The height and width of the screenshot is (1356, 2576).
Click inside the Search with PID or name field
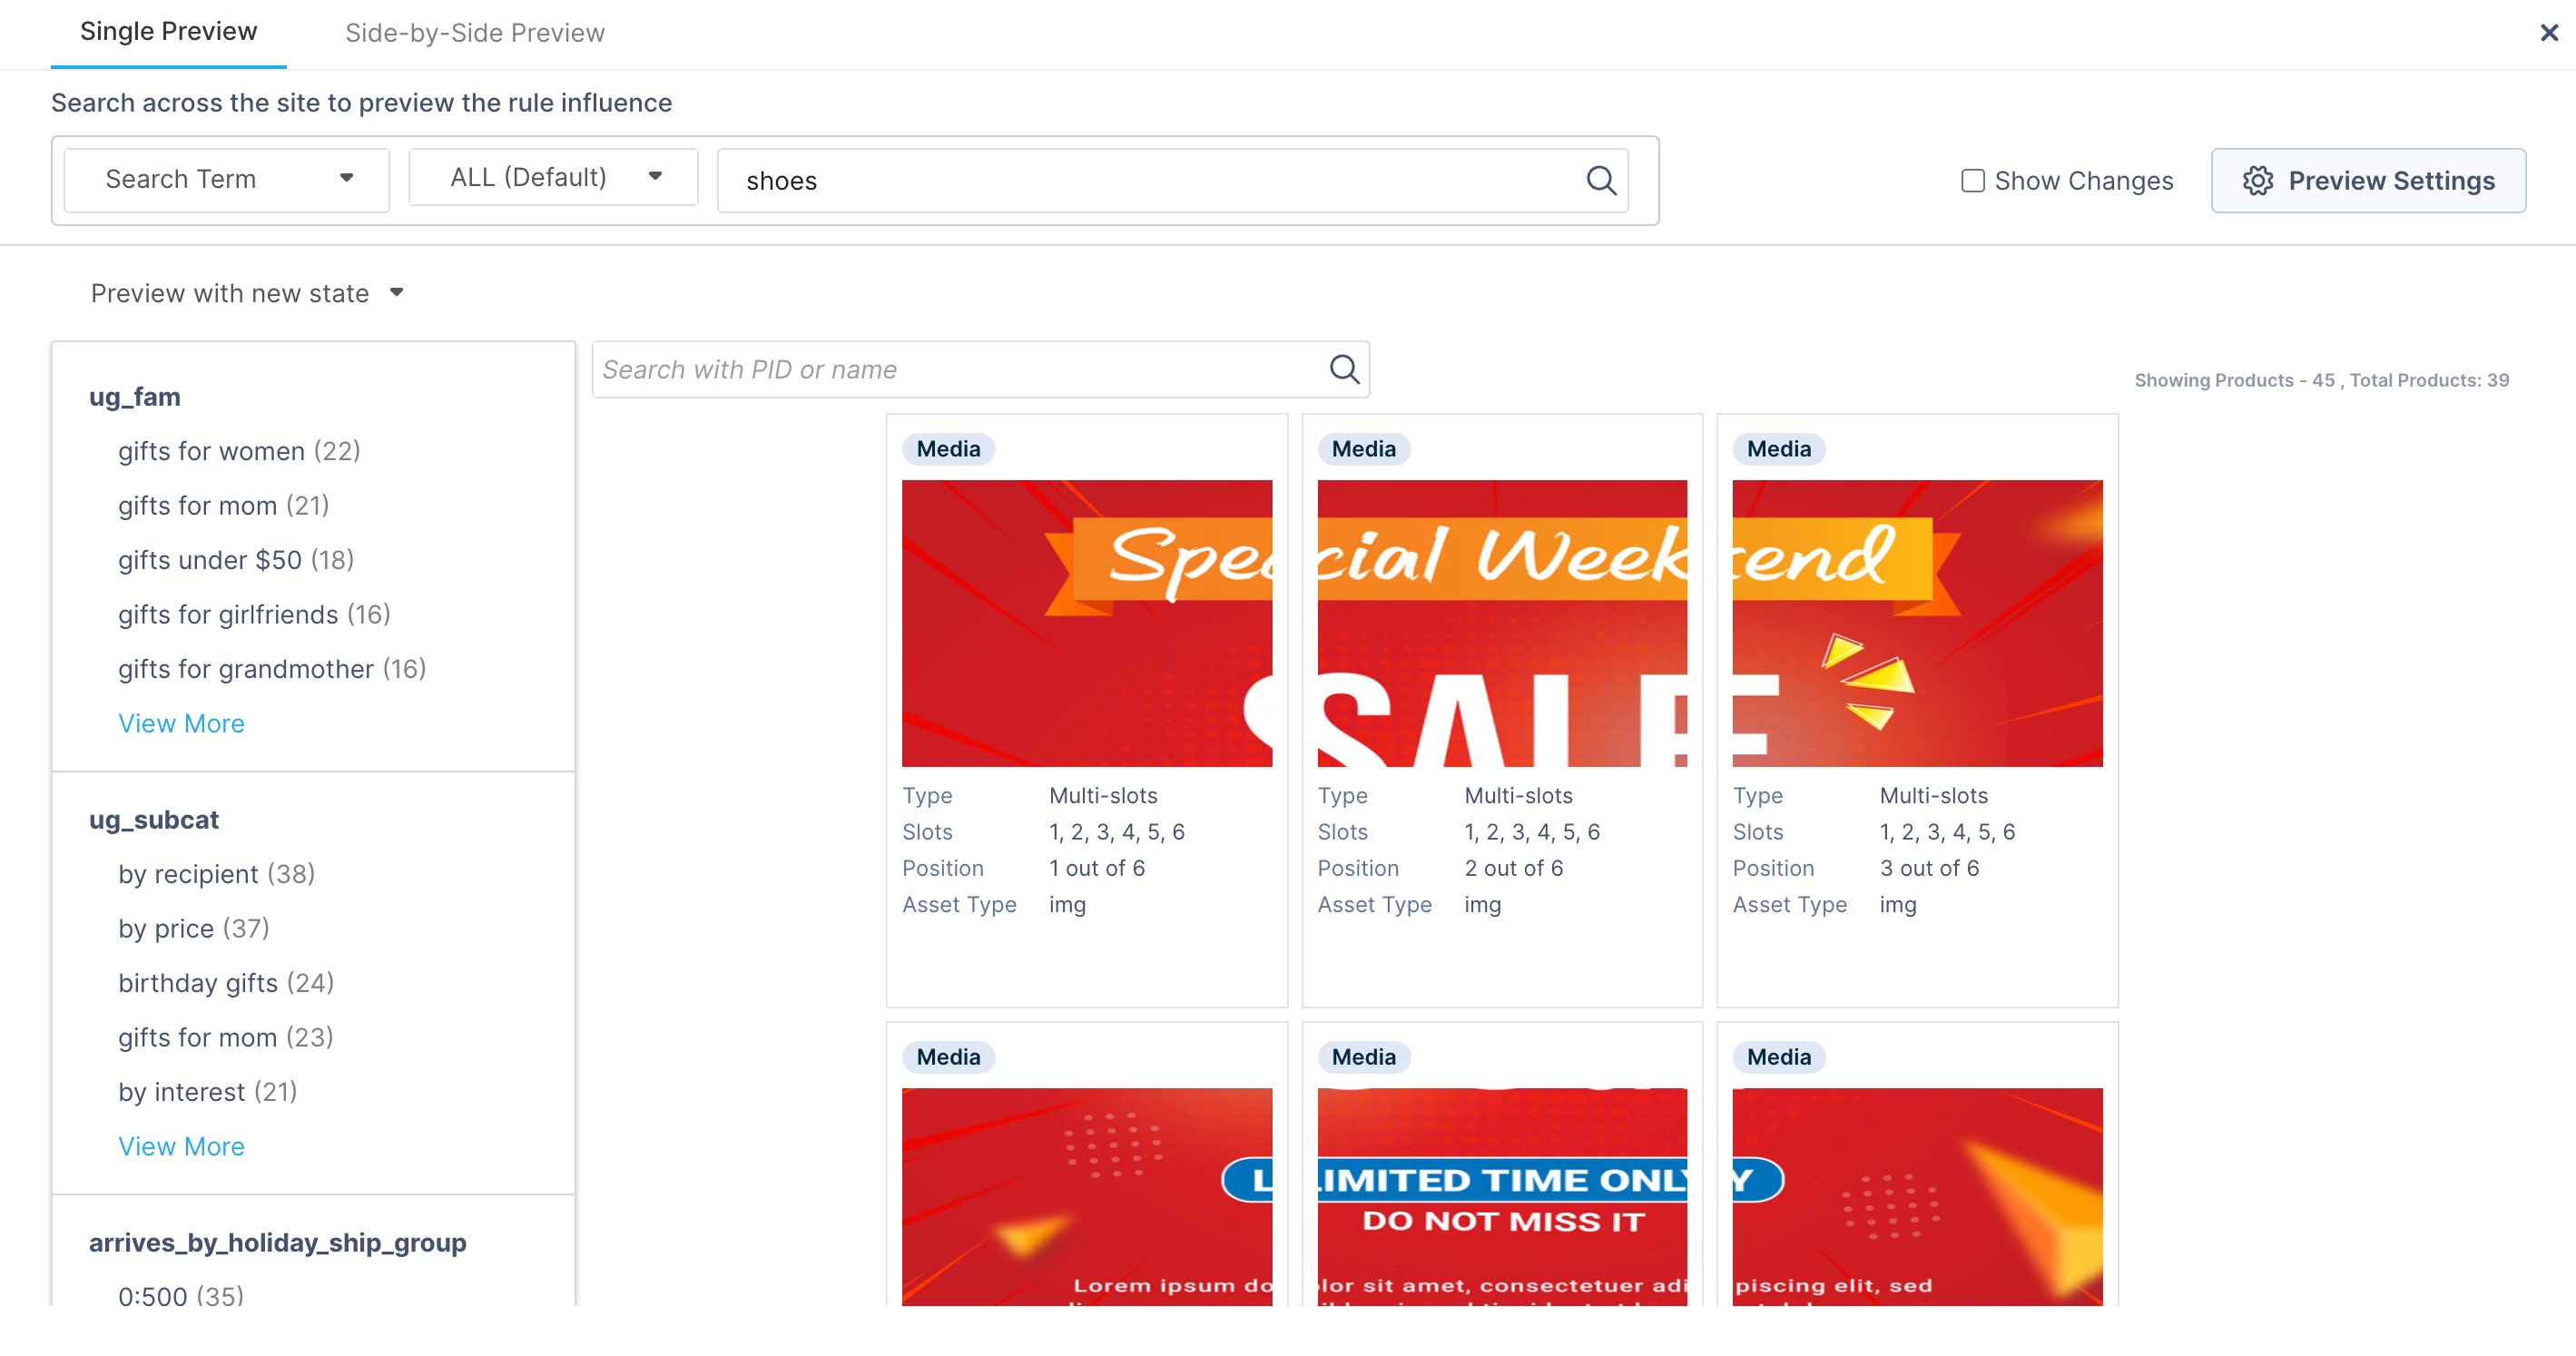[x=950, y=369]
